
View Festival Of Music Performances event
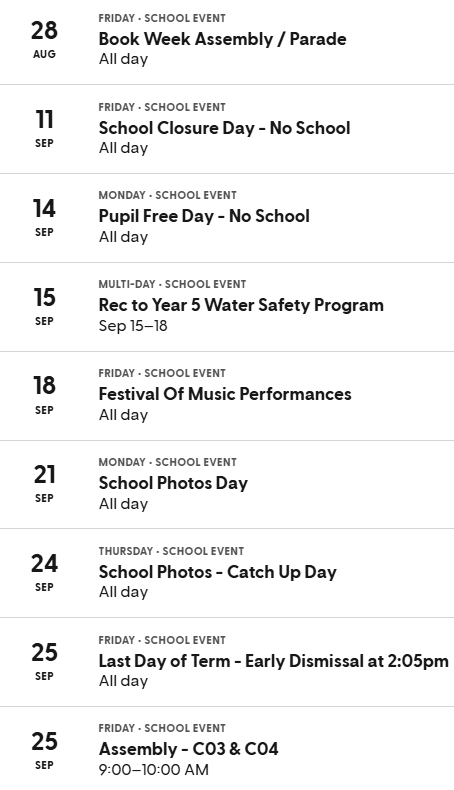(x=225, y=393)
